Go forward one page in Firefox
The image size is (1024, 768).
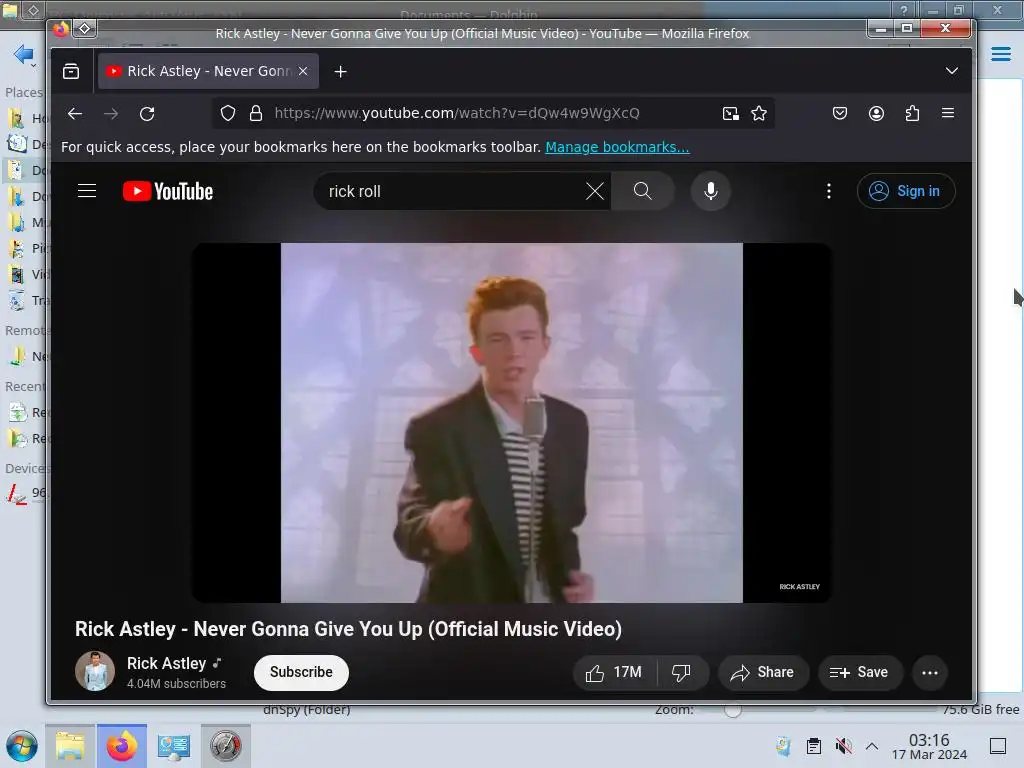[x=111, y=114]
